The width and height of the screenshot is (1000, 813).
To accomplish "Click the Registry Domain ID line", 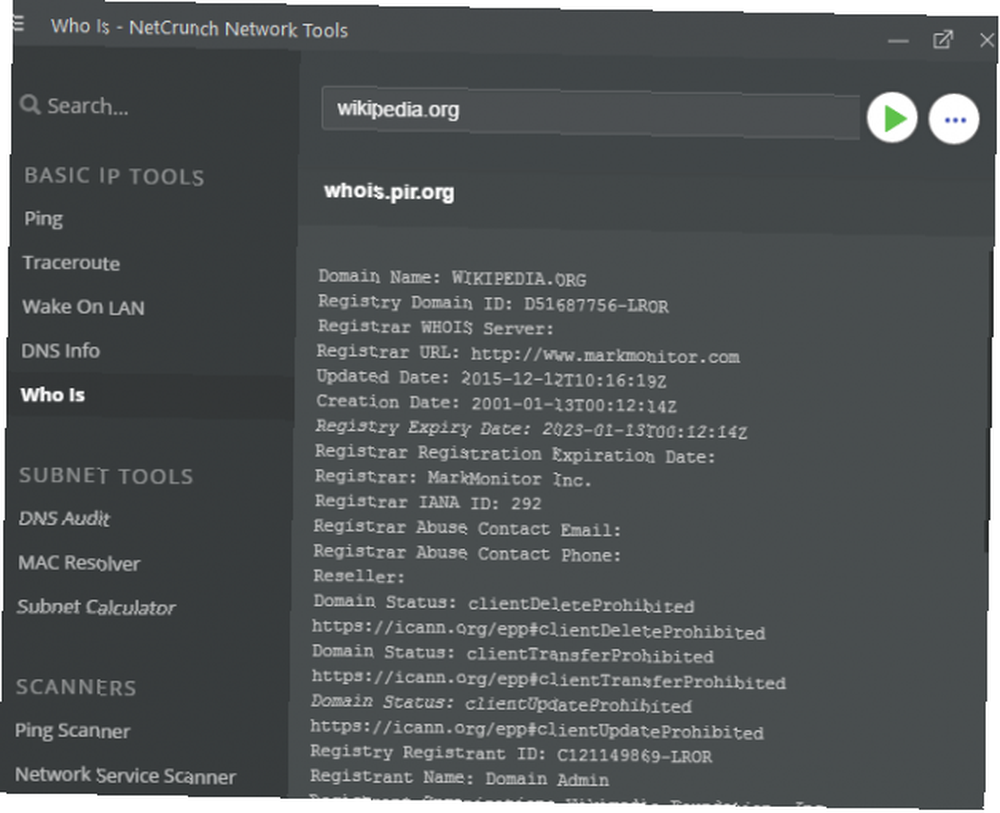I will (x=493, y=304).
